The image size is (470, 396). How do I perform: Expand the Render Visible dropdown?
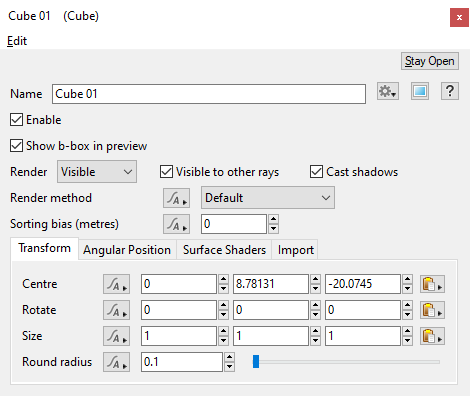(97, 172)
